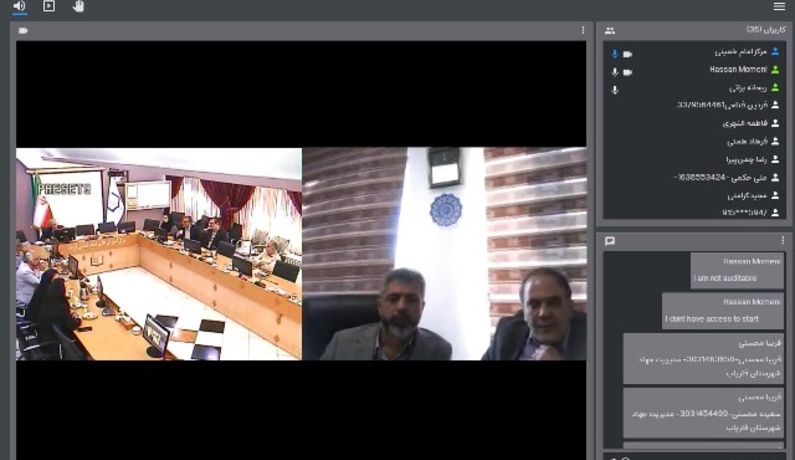Click the avatar next to the 1638553424 user

point(775,178)
